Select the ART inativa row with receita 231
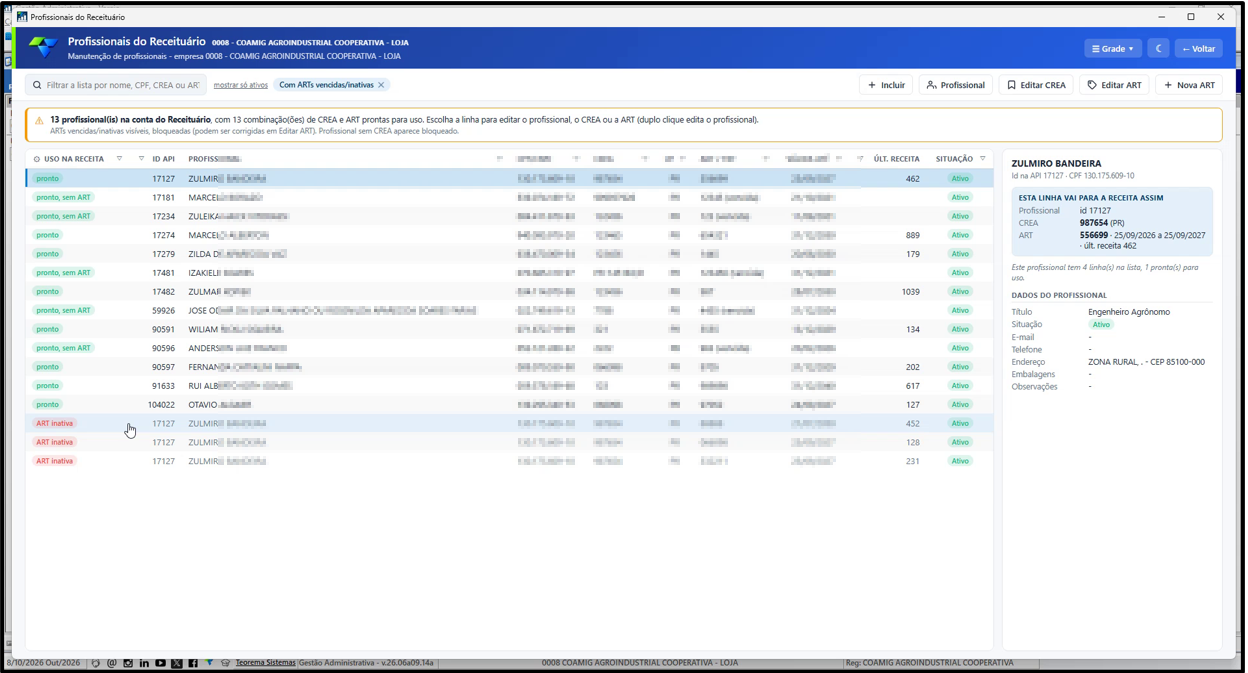This screenshot has height=673, width=1248. (x=509, y=461)
